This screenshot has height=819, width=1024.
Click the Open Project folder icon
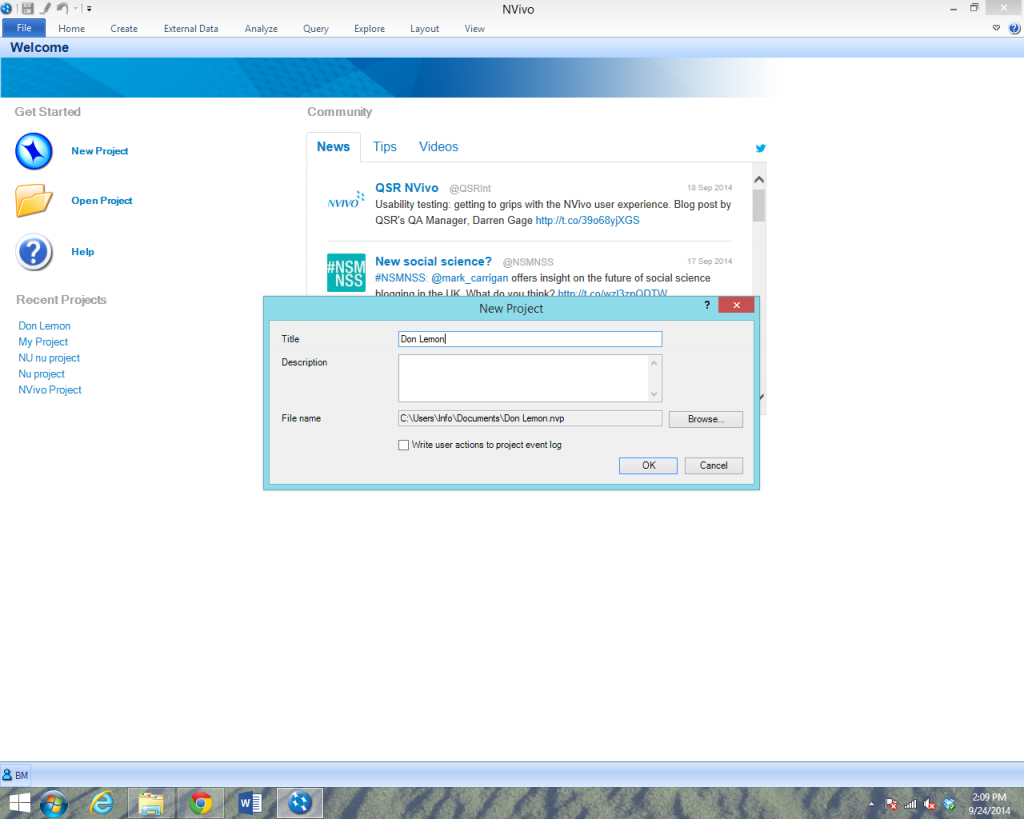33,201
